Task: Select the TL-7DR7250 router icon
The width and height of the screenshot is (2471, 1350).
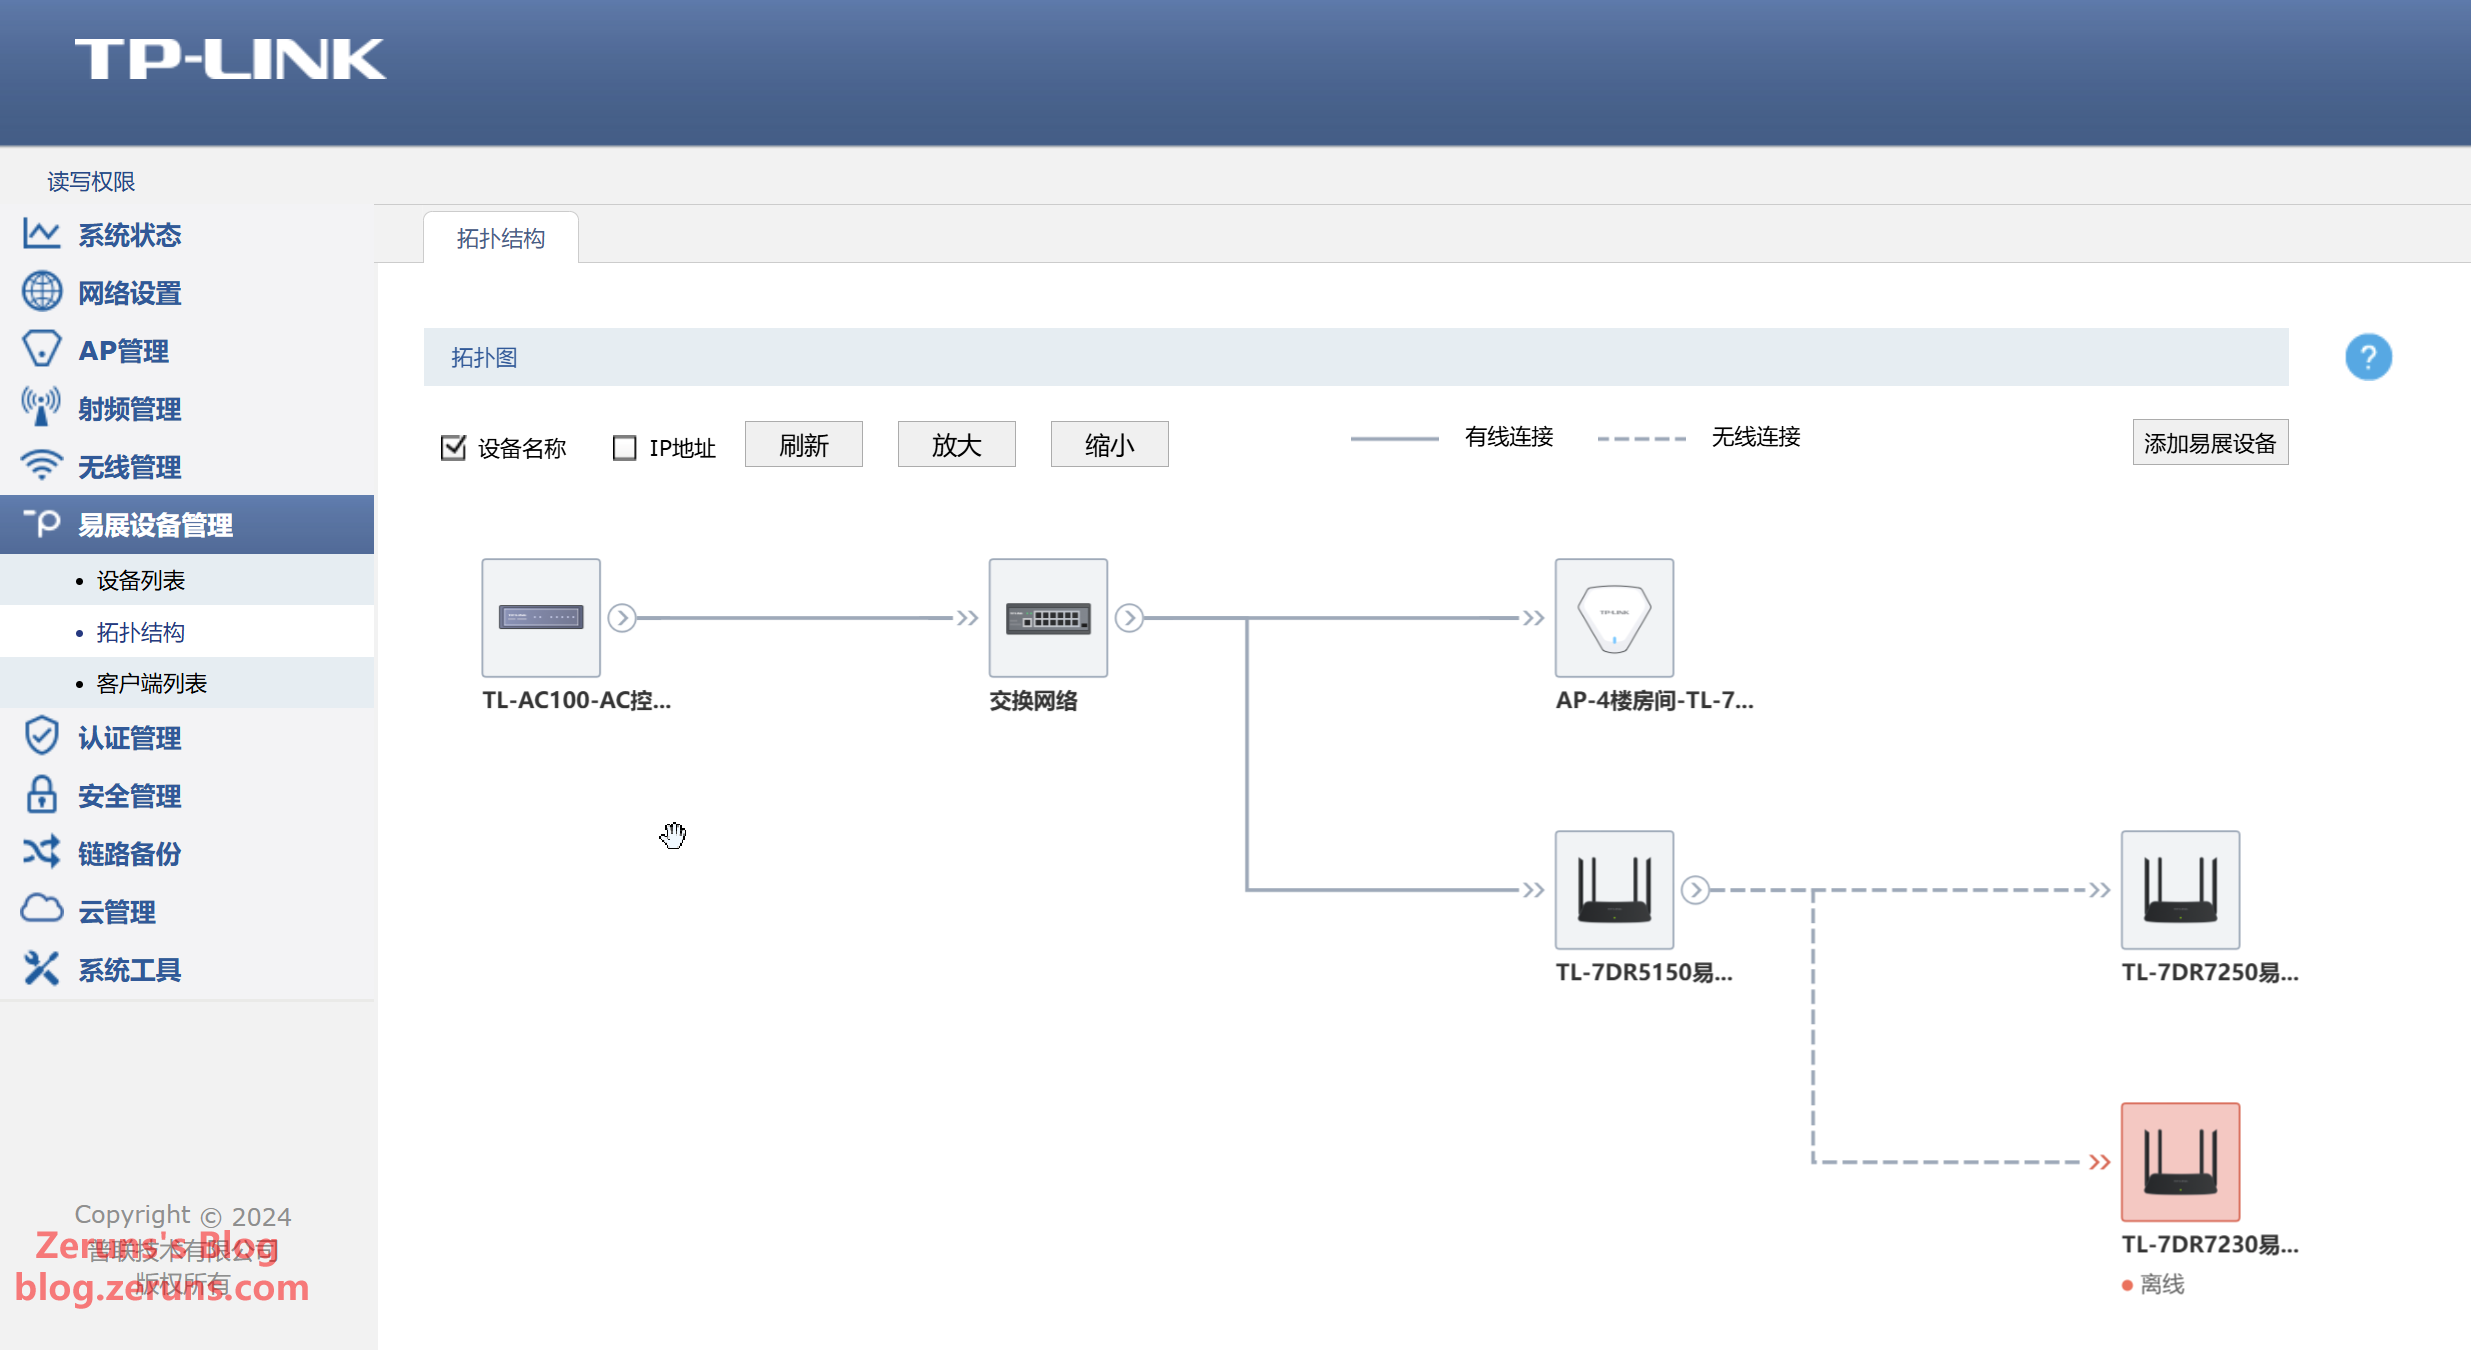Action: point(2180,890)
